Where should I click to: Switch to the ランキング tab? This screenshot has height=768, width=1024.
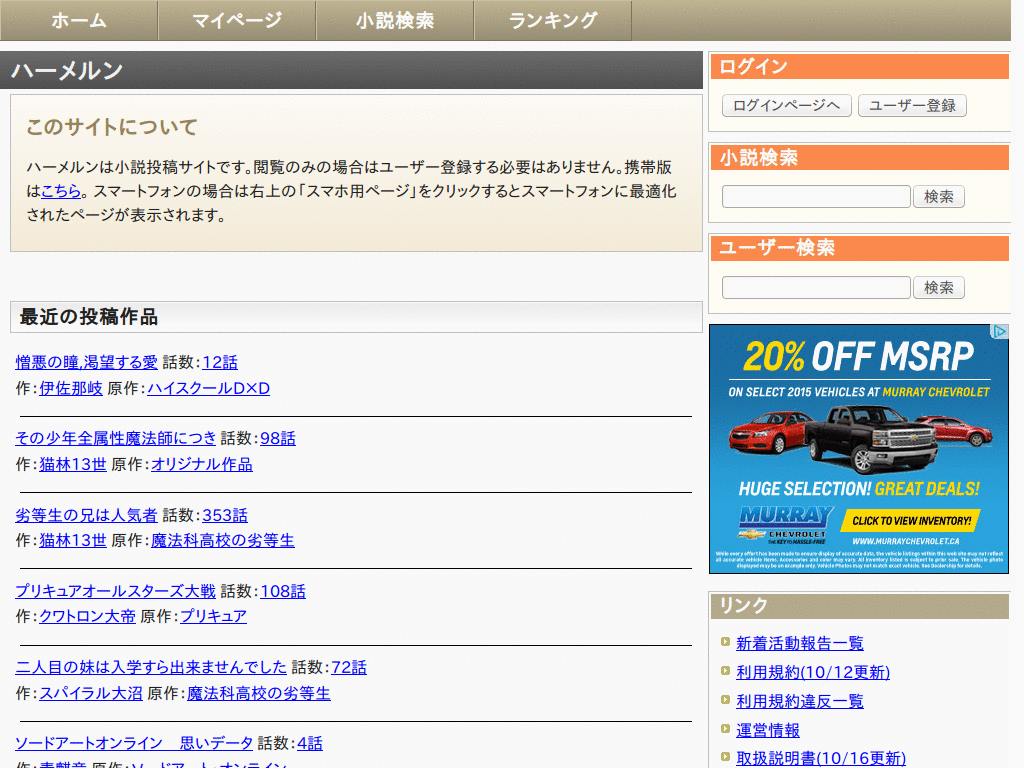coord(553,20)
